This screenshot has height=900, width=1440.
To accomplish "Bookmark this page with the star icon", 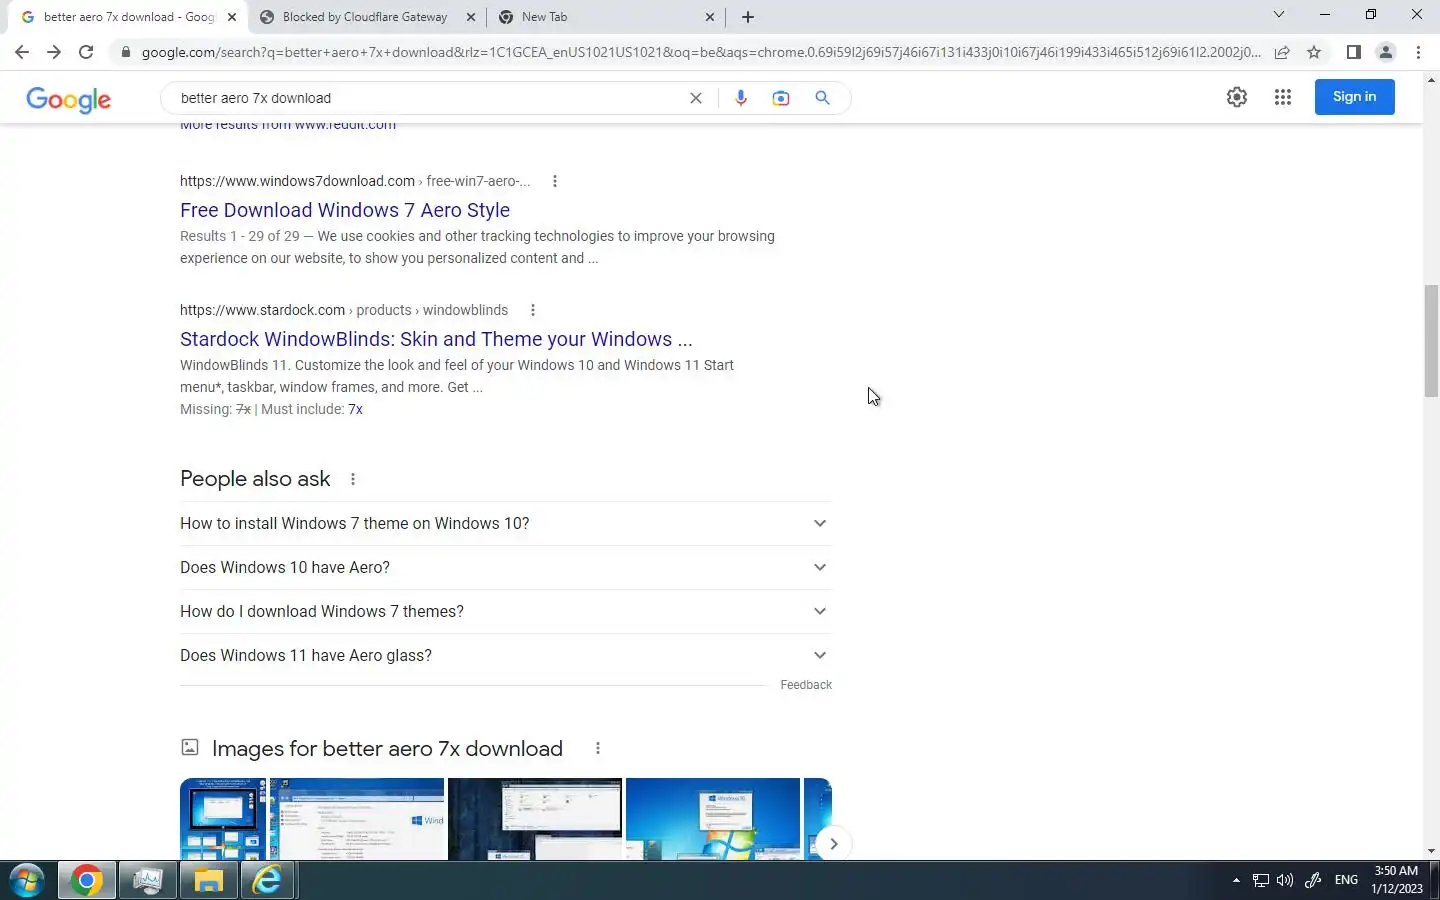I will (1314, 52).
